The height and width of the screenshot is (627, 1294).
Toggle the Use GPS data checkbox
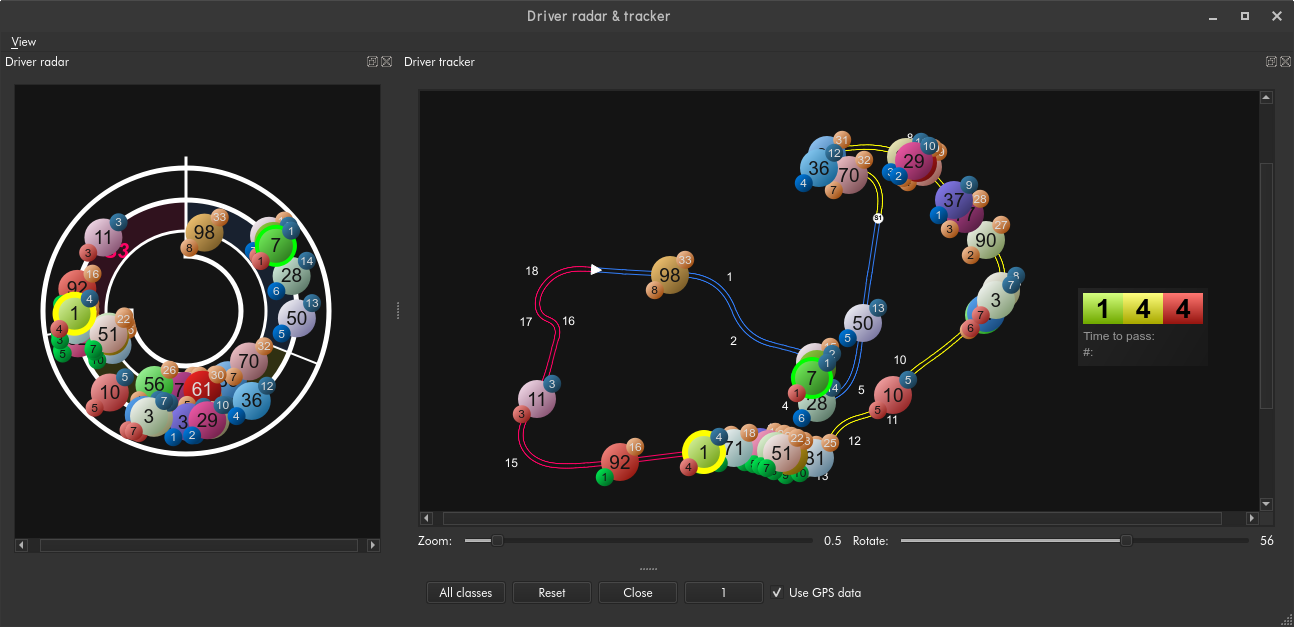777,593
